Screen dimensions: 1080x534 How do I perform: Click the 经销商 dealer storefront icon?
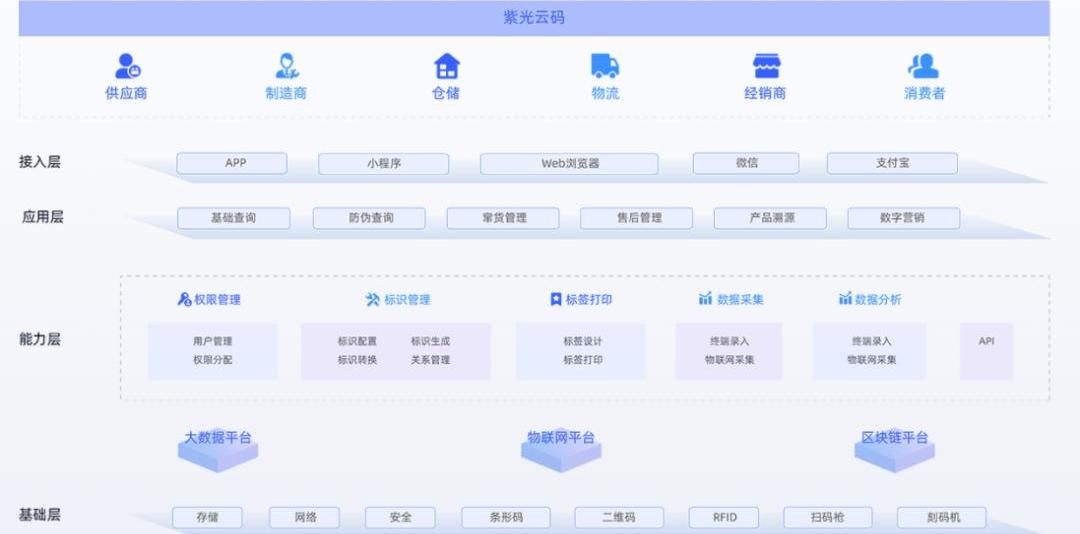point(766,66)
